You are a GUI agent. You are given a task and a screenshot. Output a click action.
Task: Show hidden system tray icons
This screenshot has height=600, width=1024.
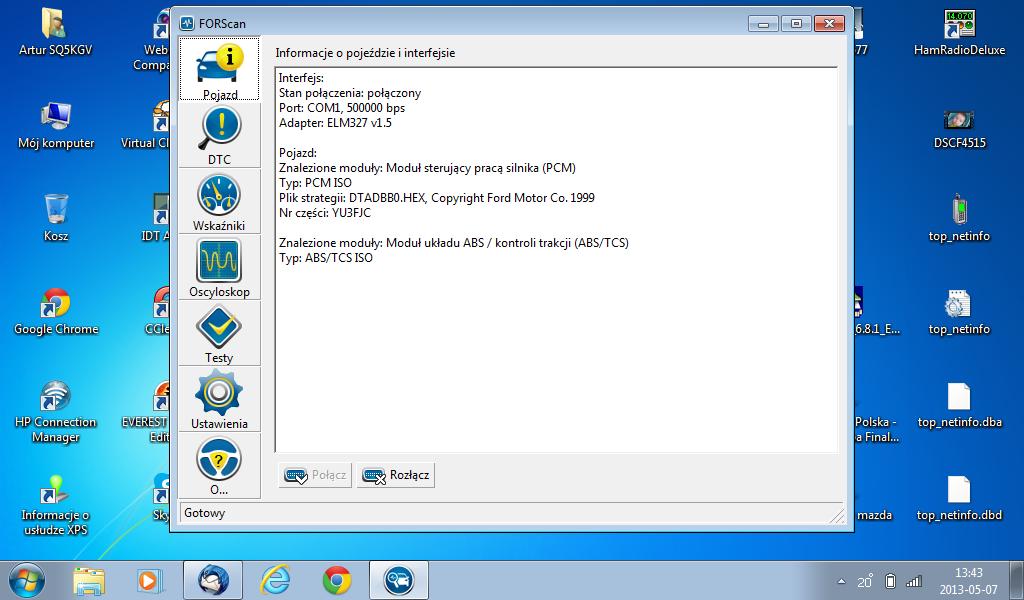[x=840, y=581]
